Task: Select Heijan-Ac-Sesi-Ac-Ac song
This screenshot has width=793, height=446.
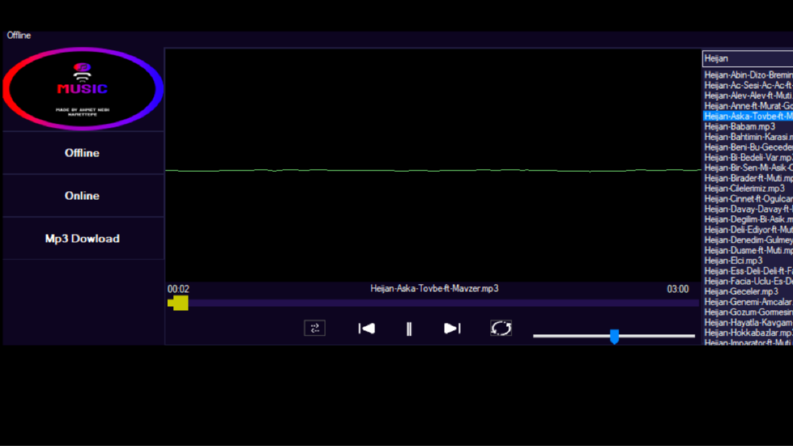Action: tap(748, 85)
